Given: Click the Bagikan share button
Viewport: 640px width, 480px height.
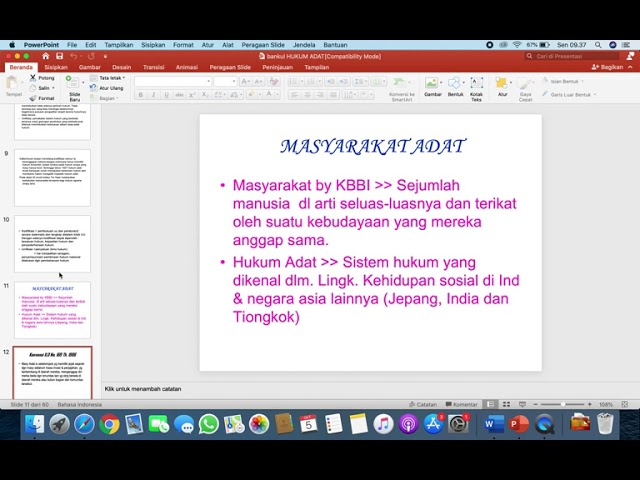Looking at the screenshot, I should [x=608, y=67].
